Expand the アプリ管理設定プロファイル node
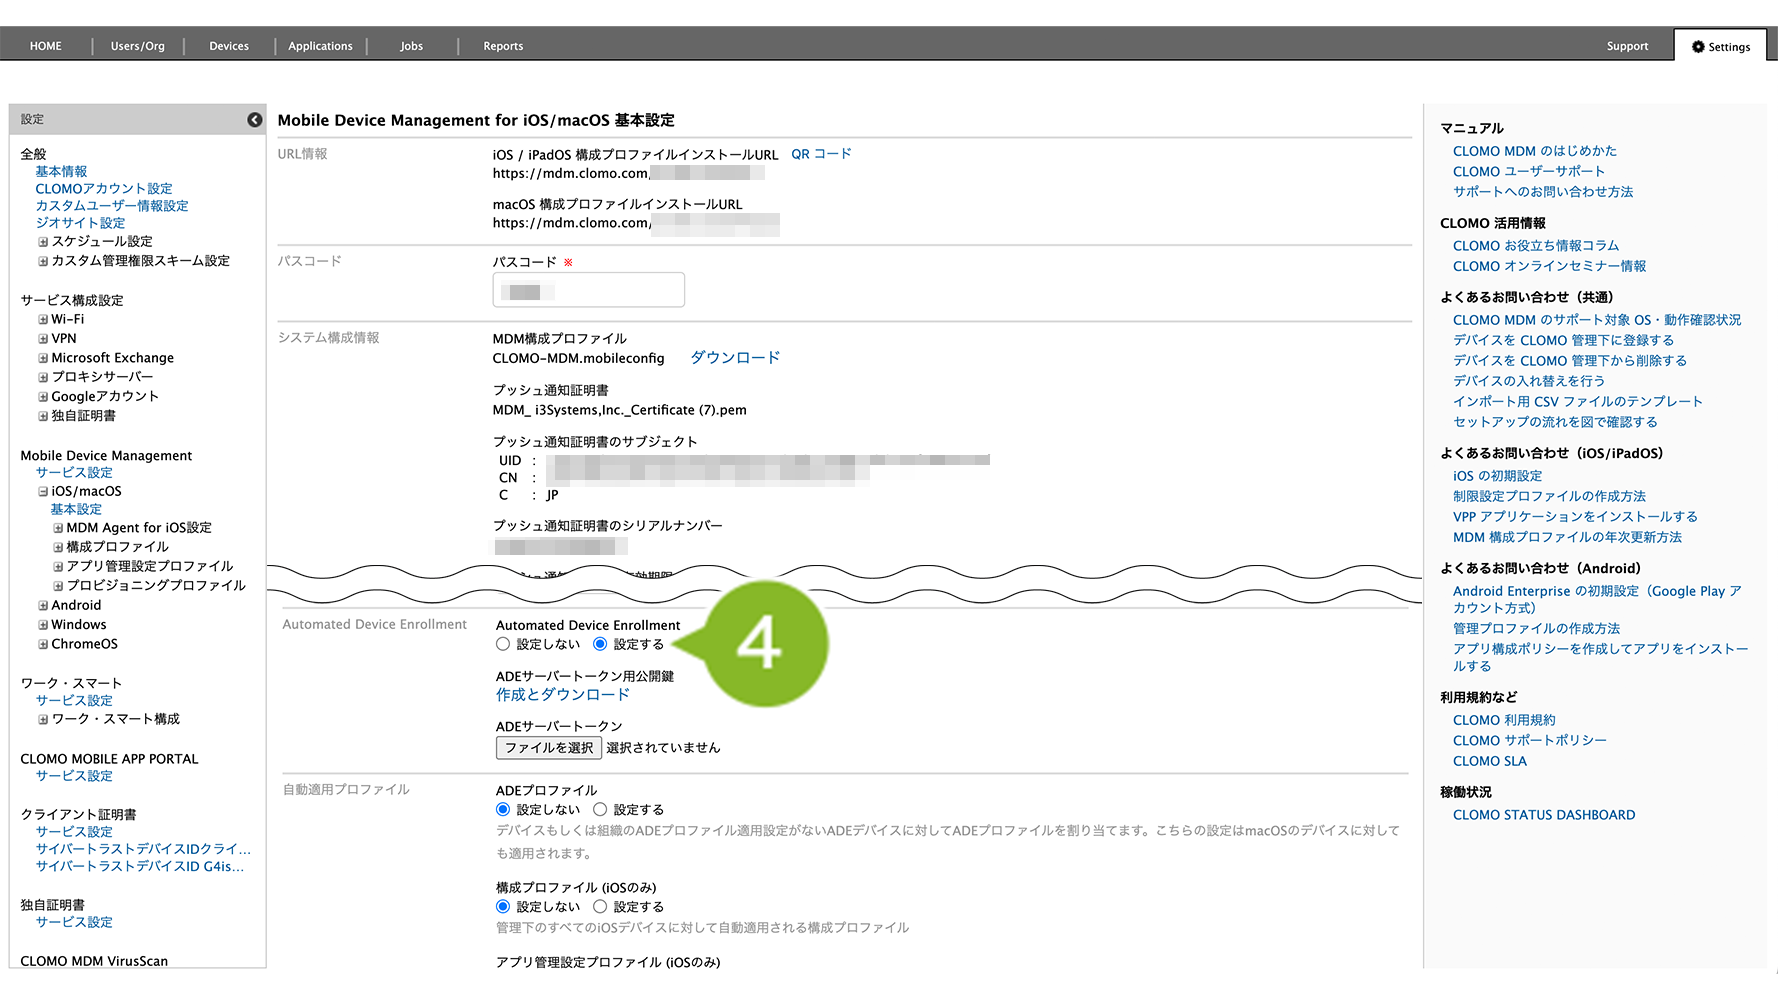1778x1000 pixels. (x=58, y=566)
